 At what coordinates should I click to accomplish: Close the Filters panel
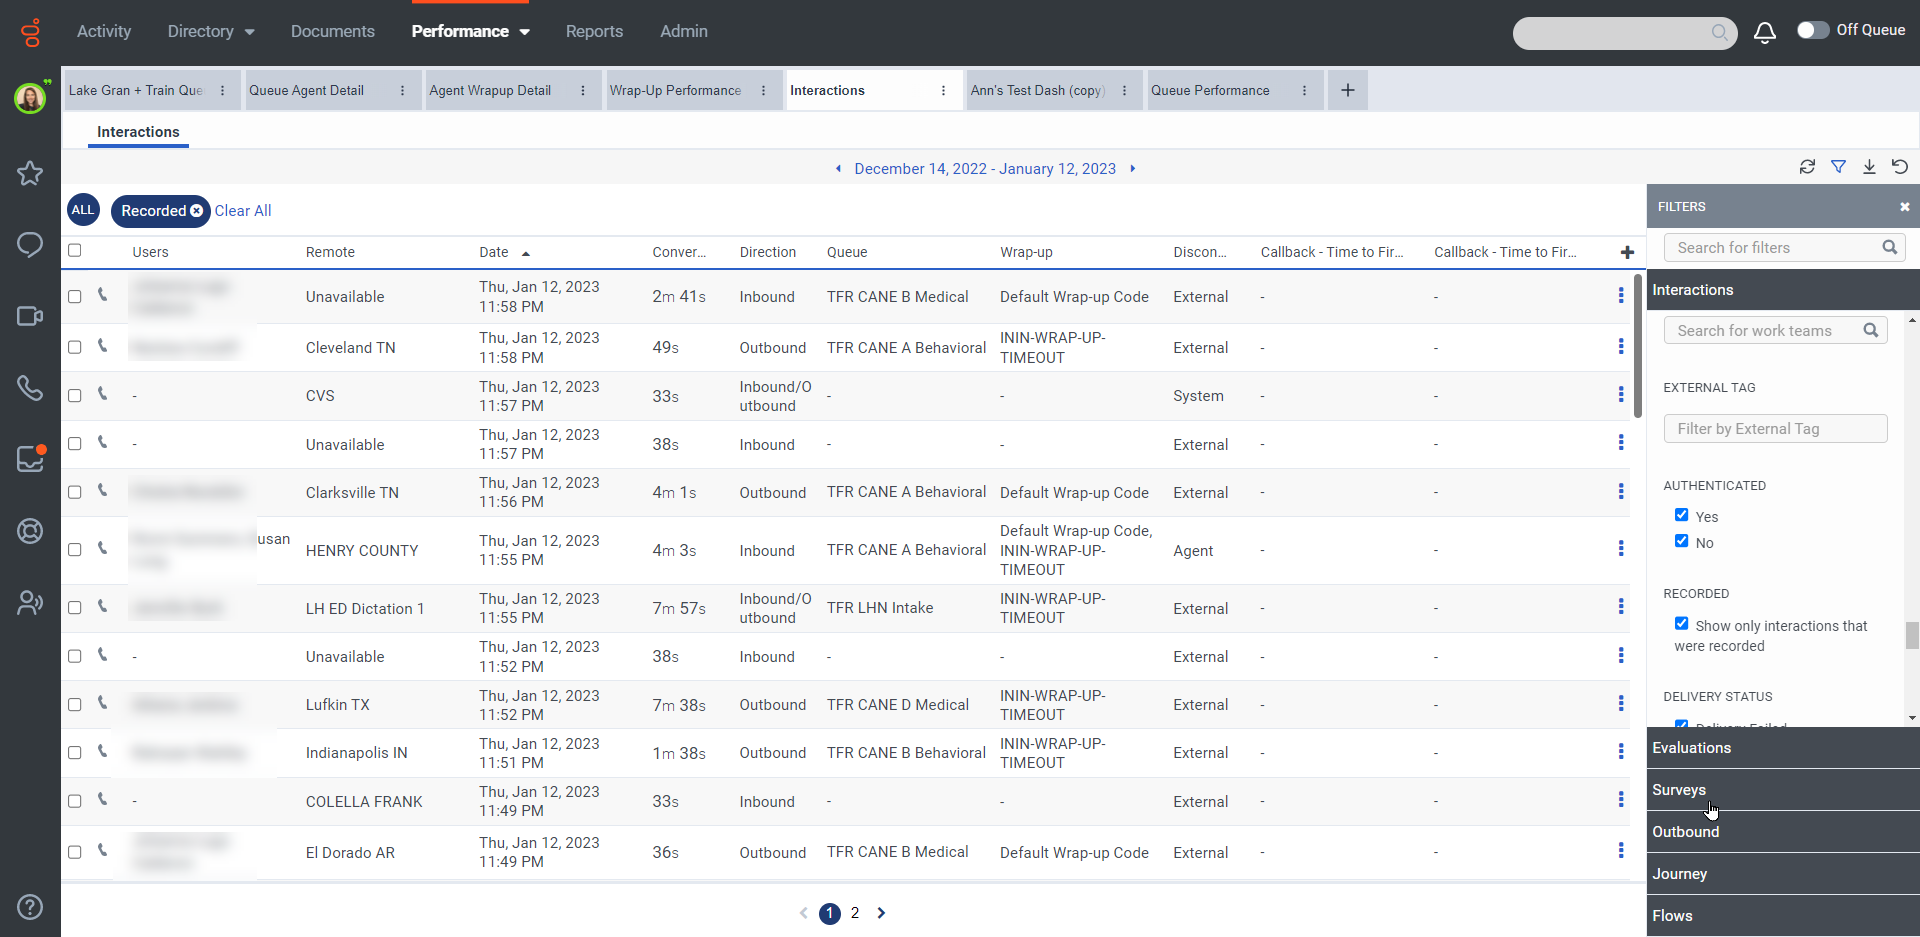pyautogui.click(x=1905, y=207)
